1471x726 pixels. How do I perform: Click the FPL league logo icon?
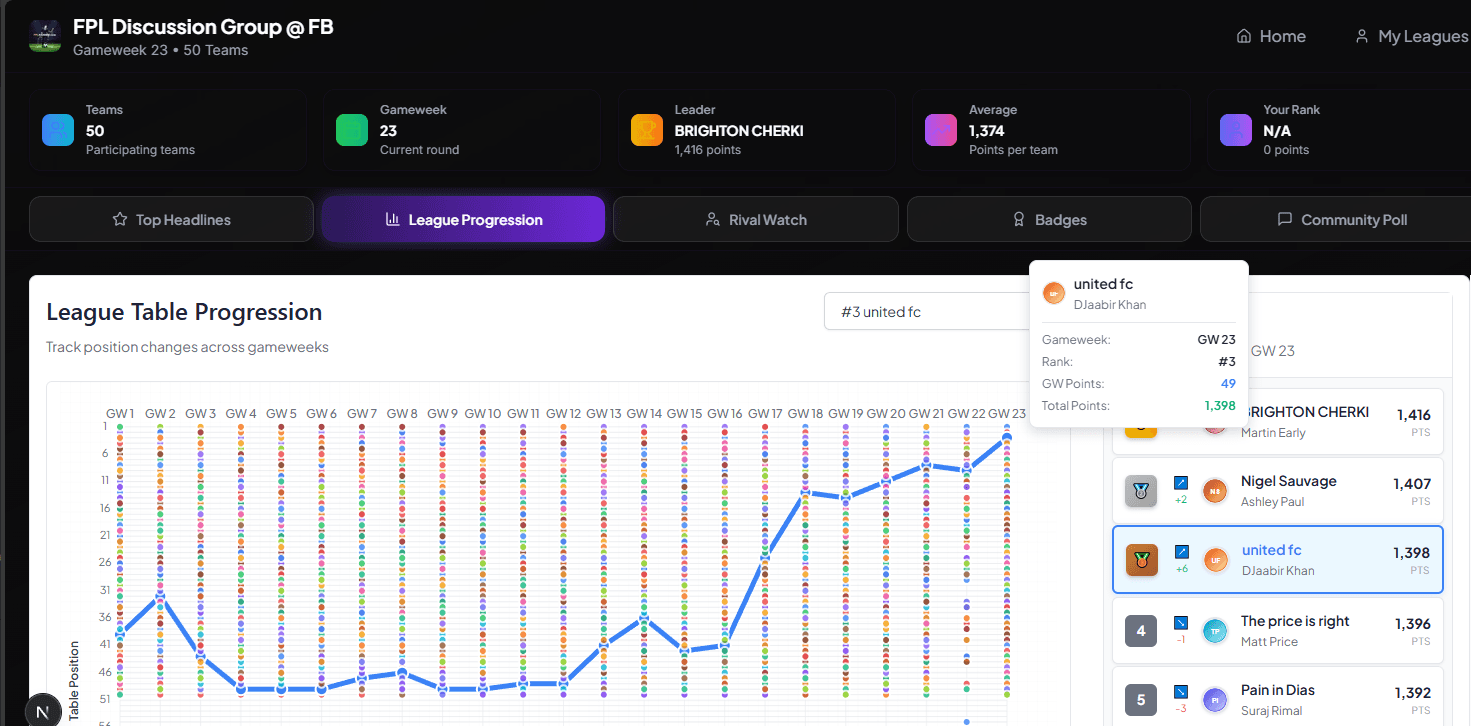tap(45, 36)
